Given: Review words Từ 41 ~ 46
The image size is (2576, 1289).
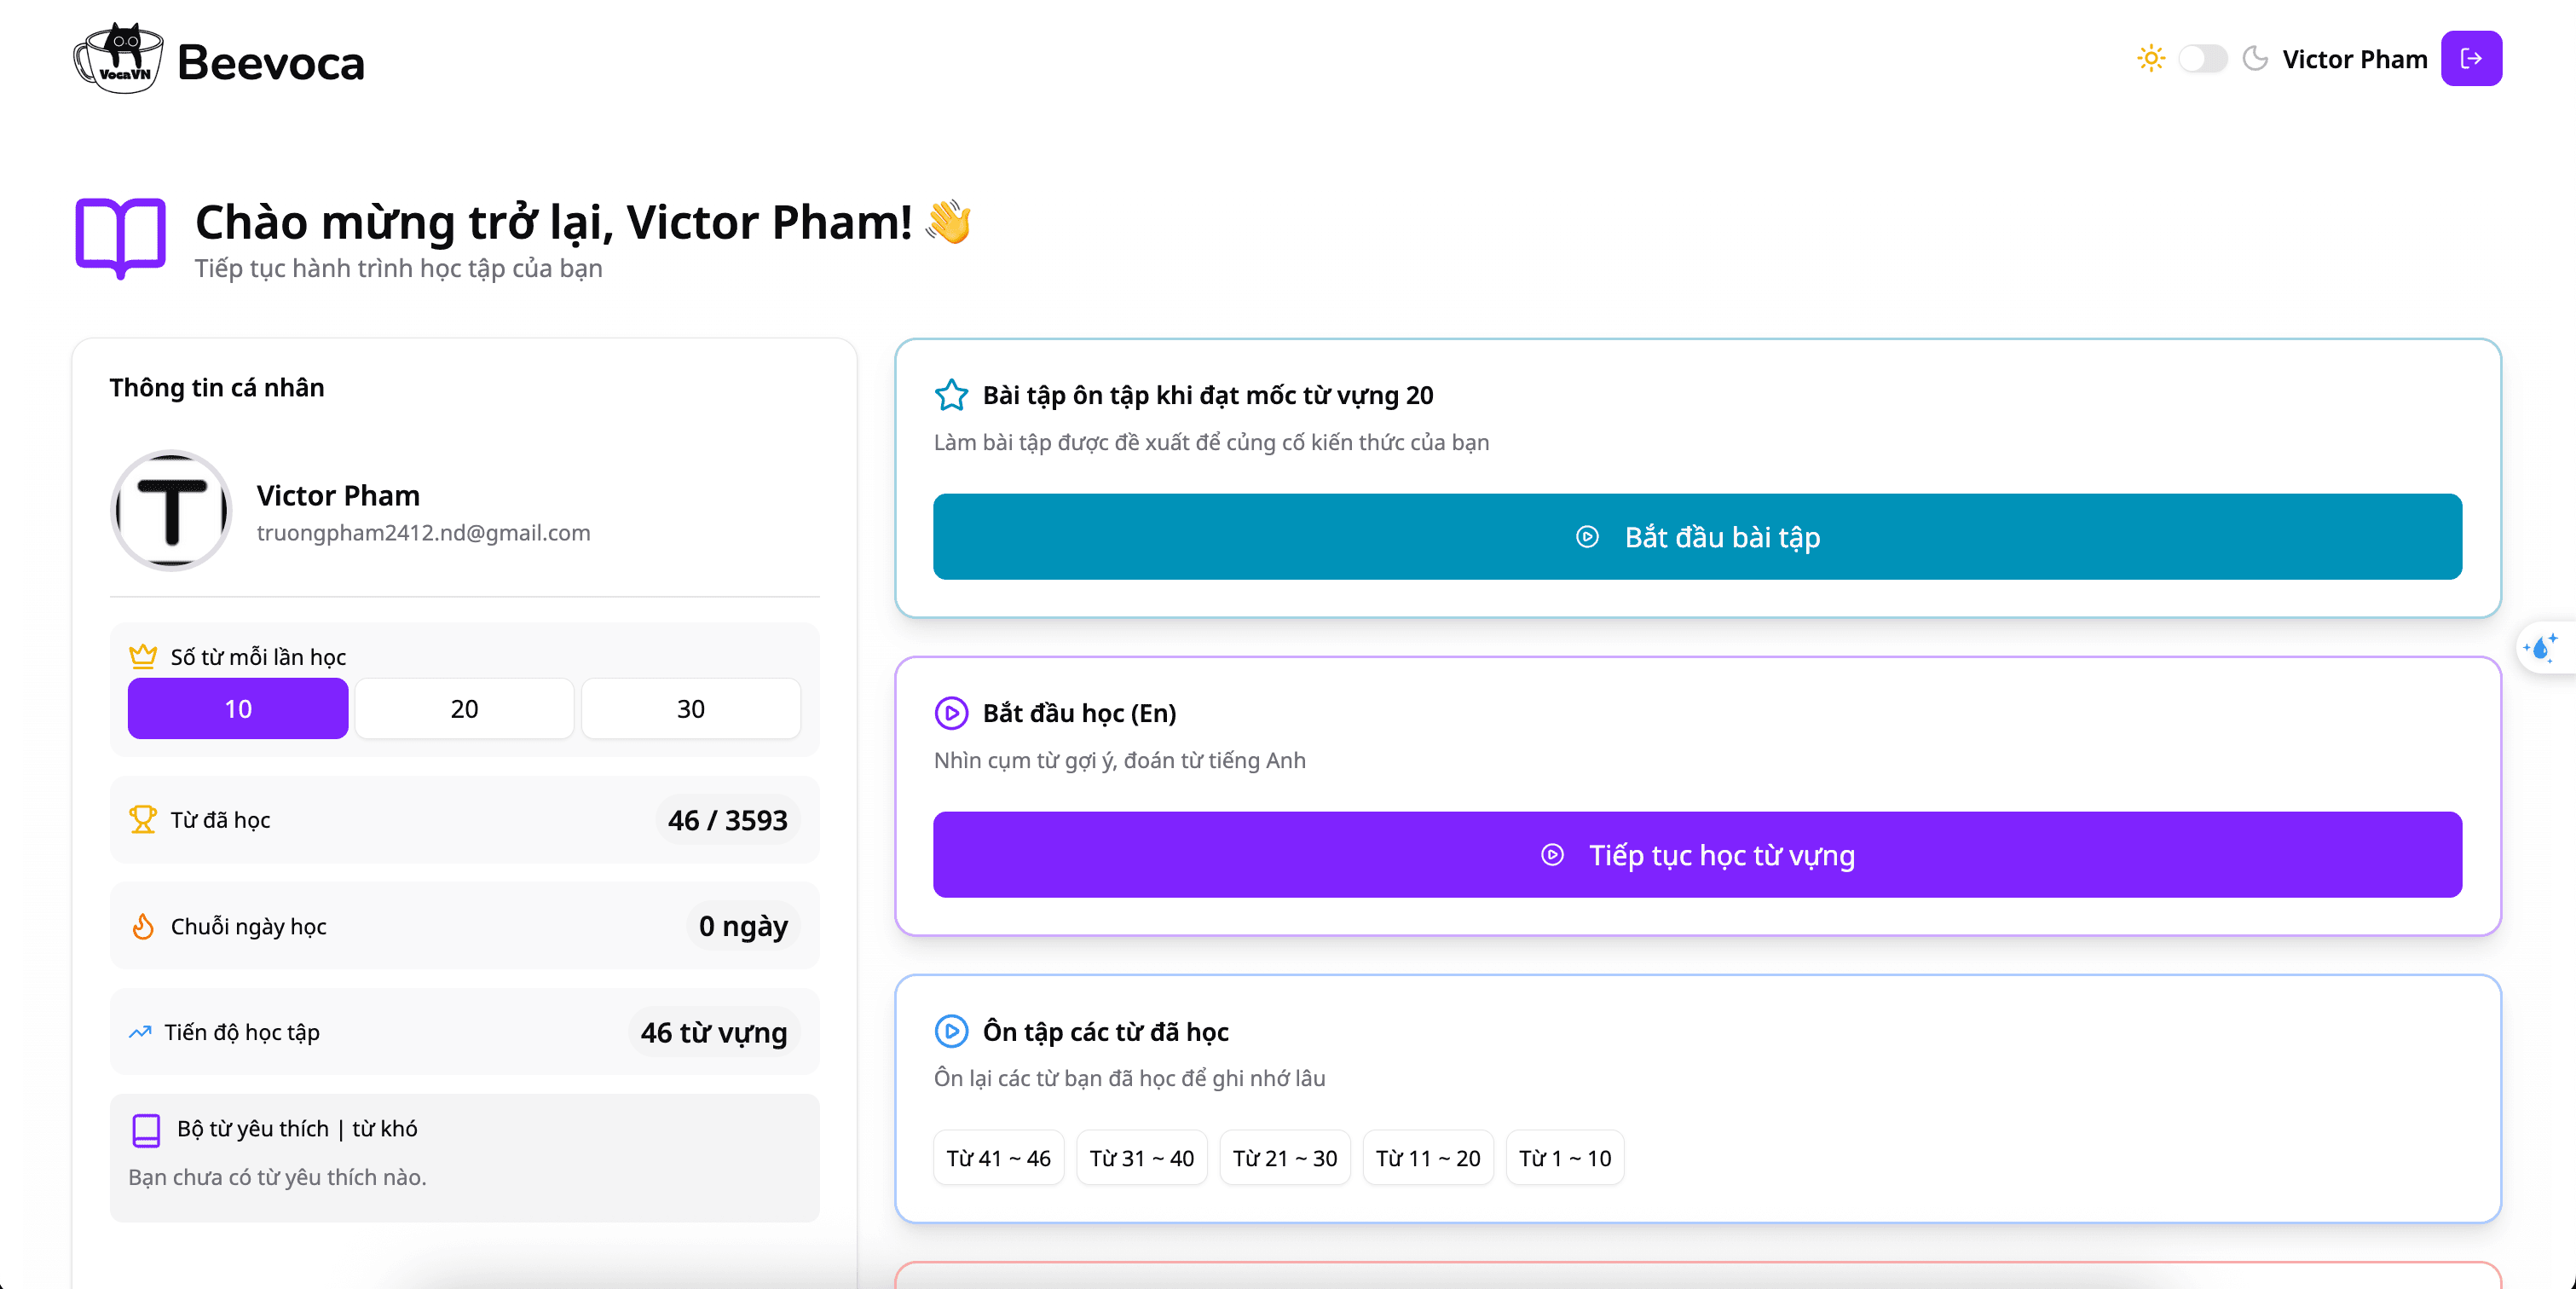Looking at the screenshot, I should (998, 1158).
